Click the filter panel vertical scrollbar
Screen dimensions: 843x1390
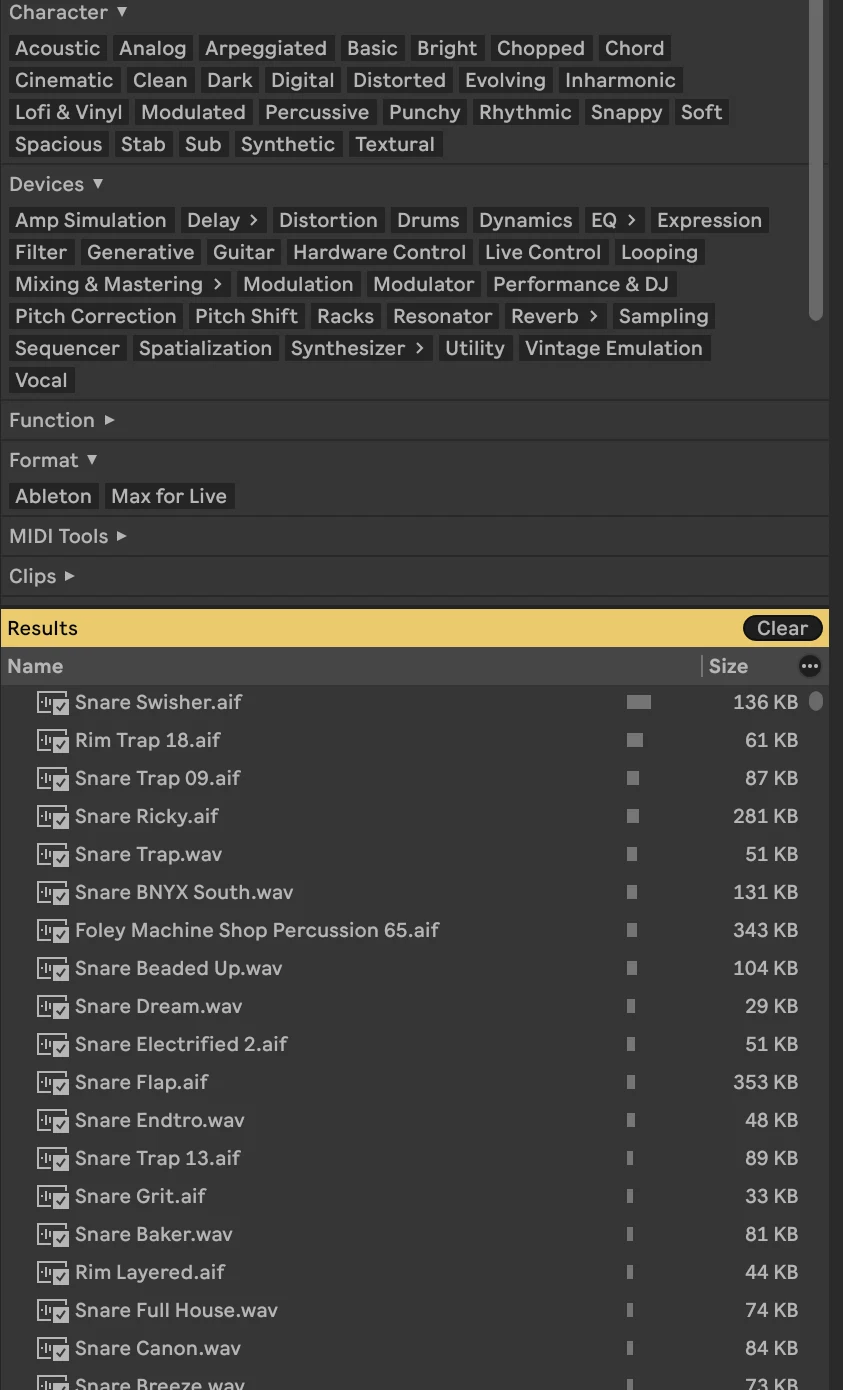coord(816,160)
